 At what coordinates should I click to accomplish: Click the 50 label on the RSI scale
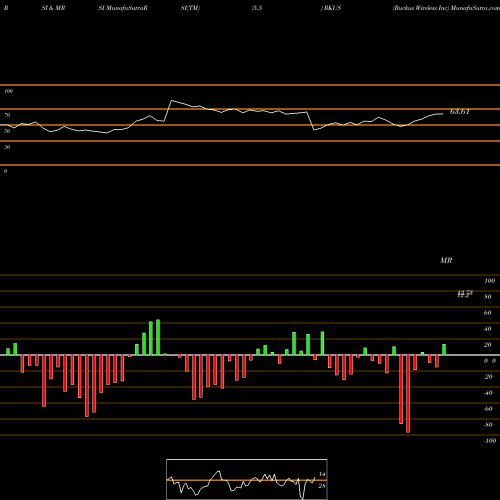point(7,131)
